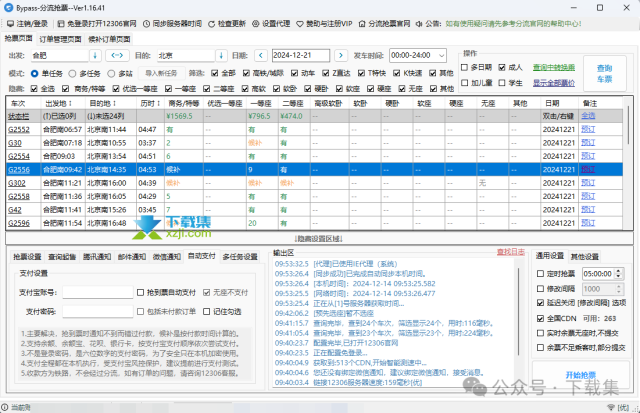Click 显示全部票价 link
This screenshot has width=640, height=413.
tap(554, 83)
